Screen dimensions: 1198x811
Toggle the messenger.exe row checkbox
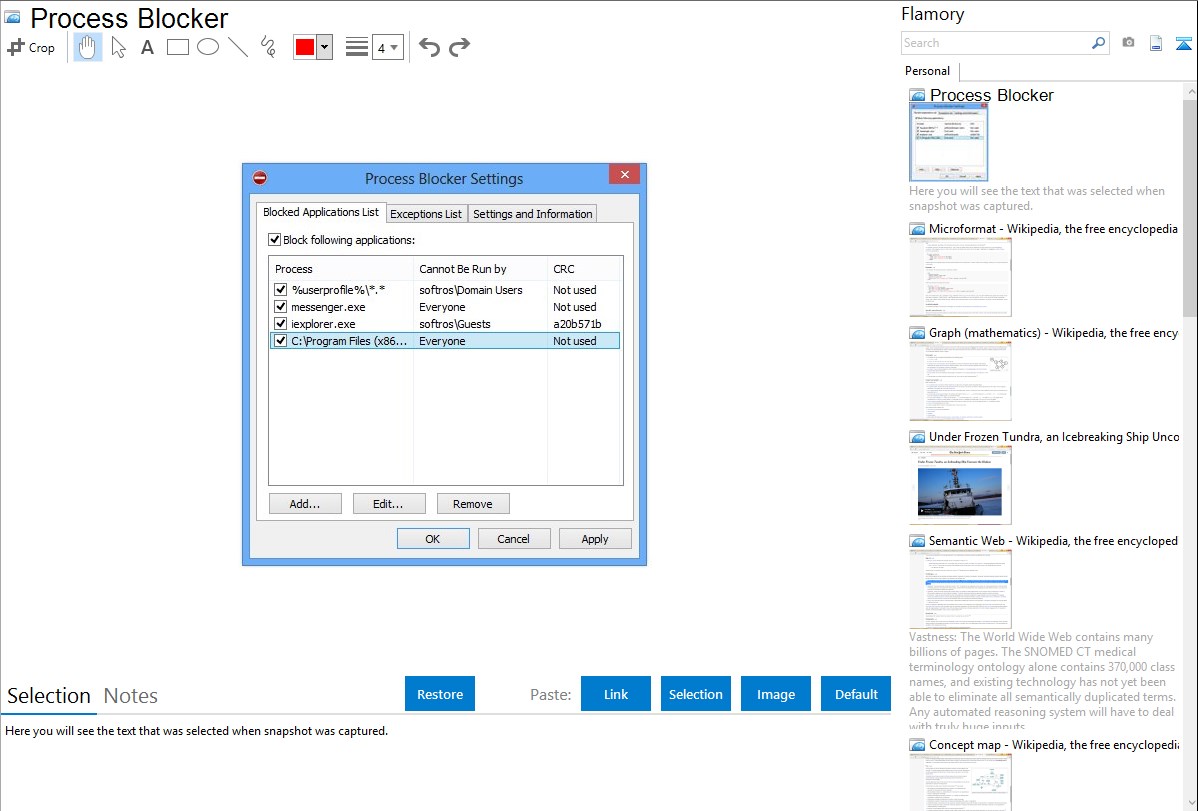[280, 307]
